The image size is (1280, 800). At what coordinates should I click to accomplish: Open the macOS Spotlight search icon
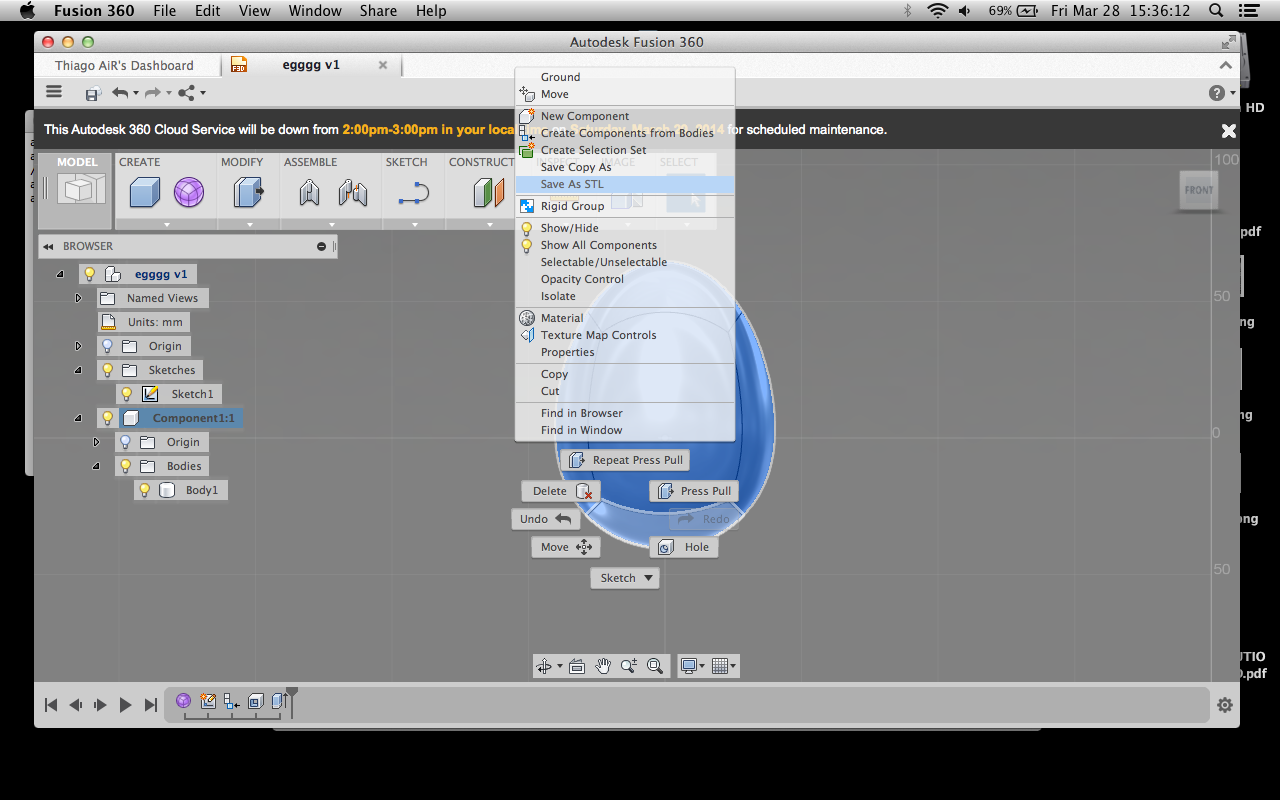(1216, 11)
